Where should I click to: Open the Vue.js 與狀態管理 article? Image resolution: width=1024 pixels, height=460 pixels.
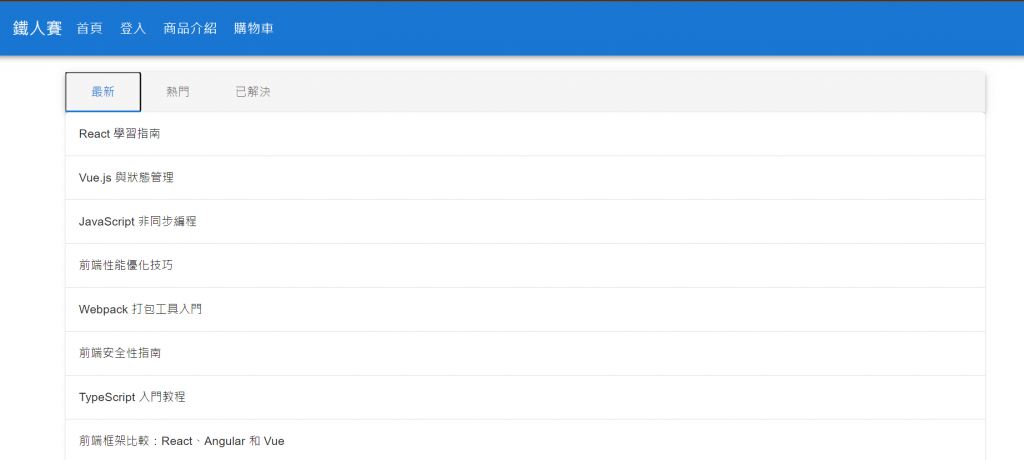(126, 178)
